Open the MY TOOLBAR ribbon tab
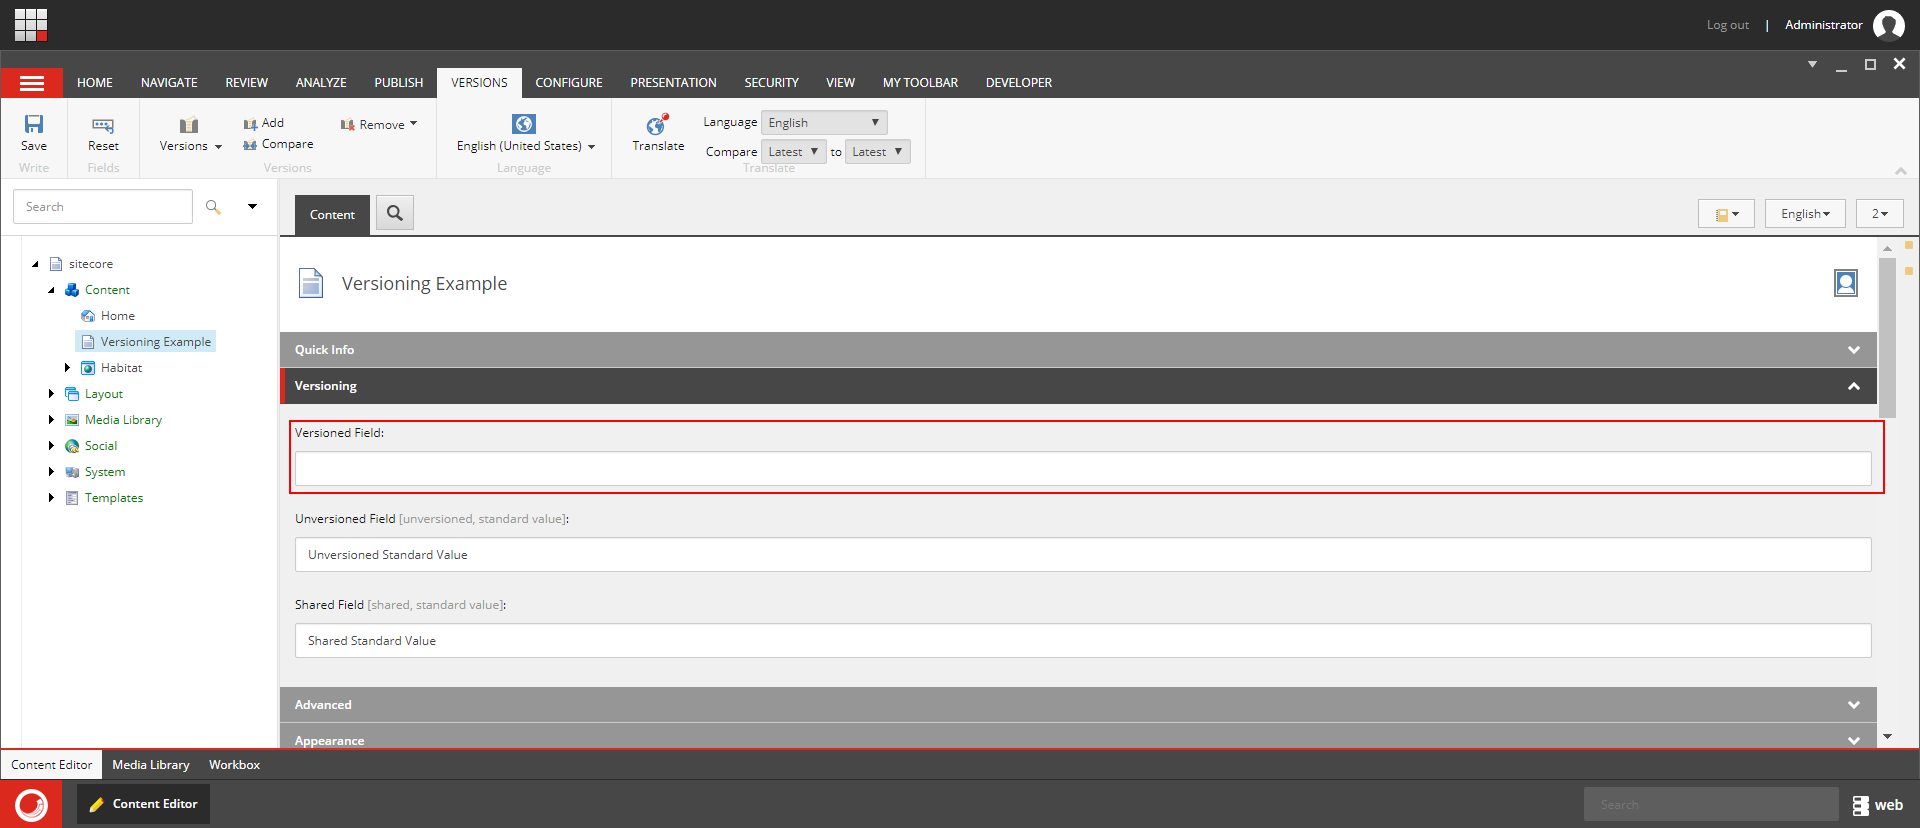The width and height of the screenshot is (1920, 828). pos(920,83)
